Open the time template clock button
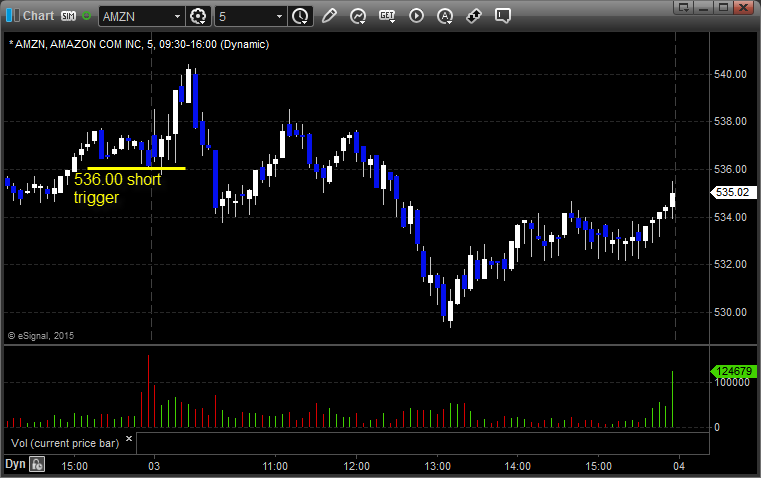The image size is (761, 478). [x=300, y=16]
